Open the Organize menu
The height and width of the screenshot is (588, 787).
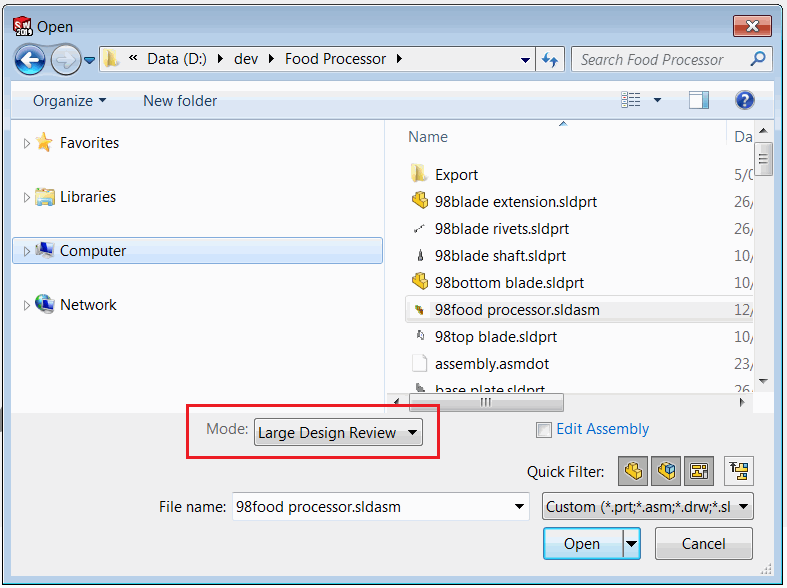pos(70,101)
